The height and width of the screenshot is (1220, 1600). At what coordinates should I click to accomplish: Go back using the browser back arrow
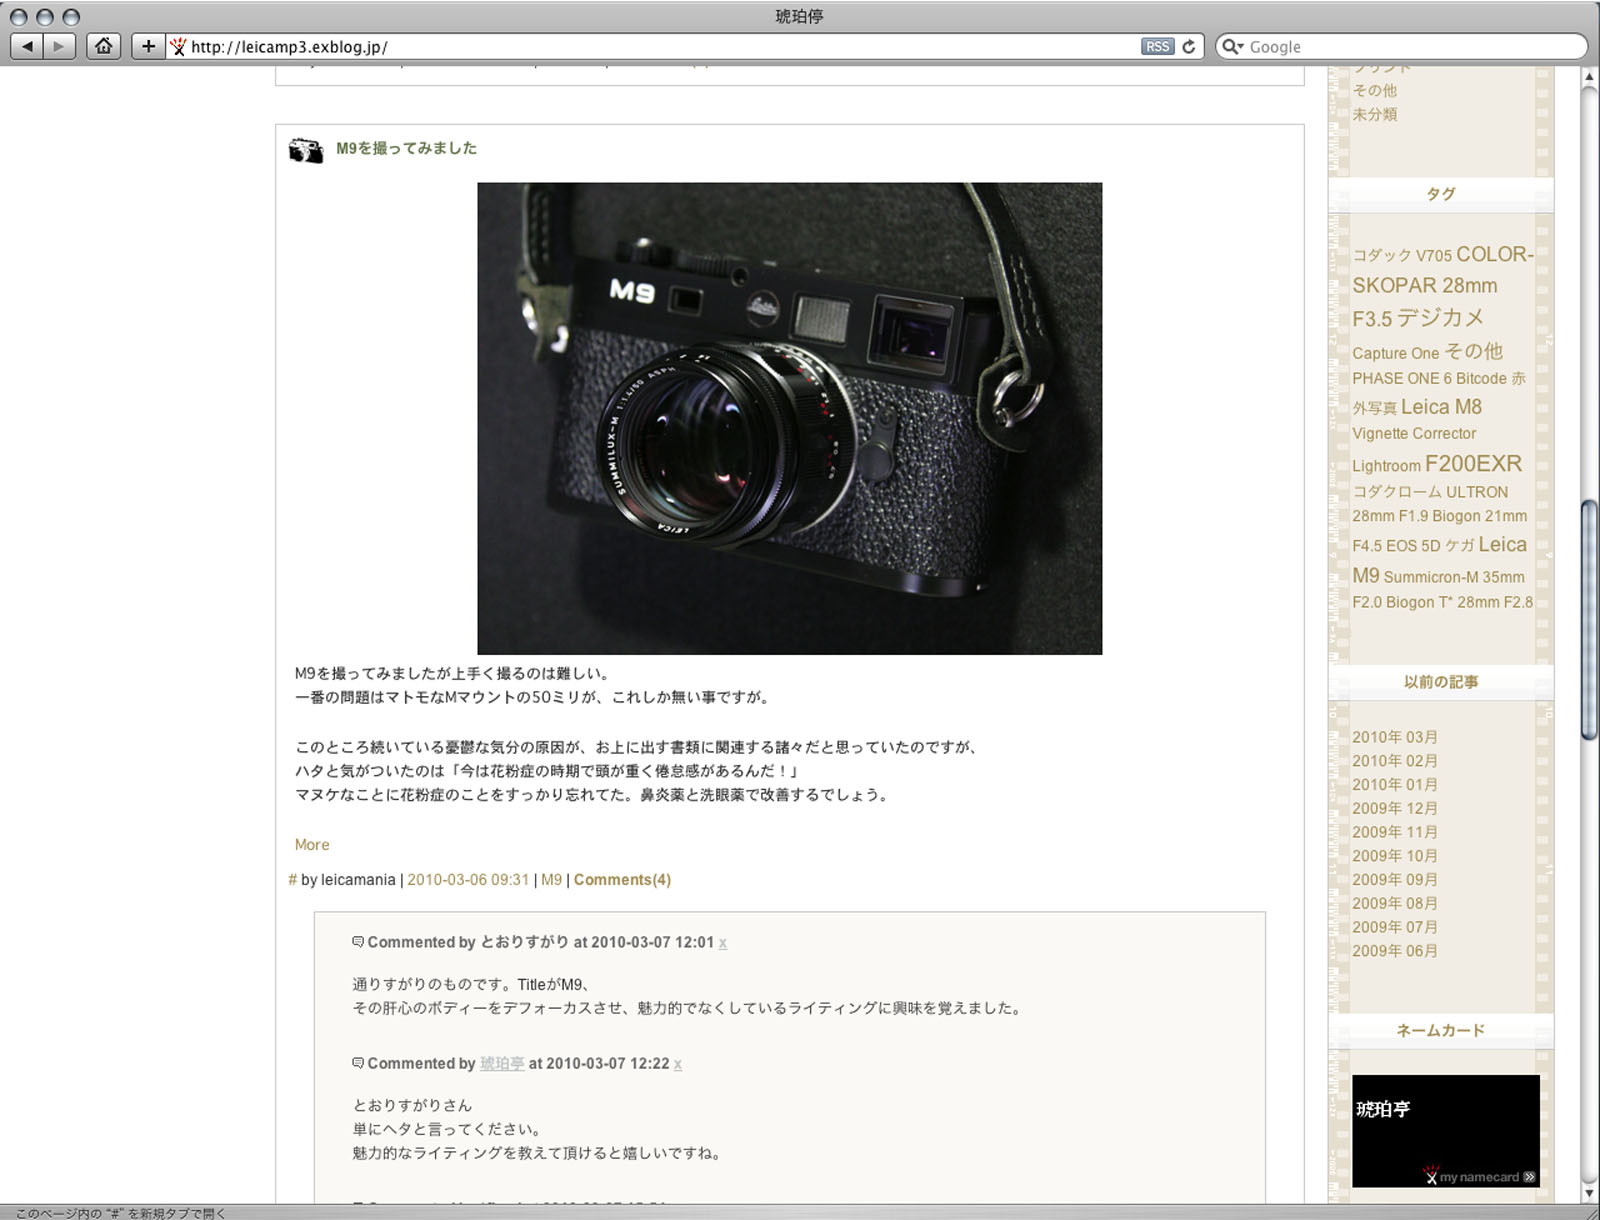(x=27, y=46)
